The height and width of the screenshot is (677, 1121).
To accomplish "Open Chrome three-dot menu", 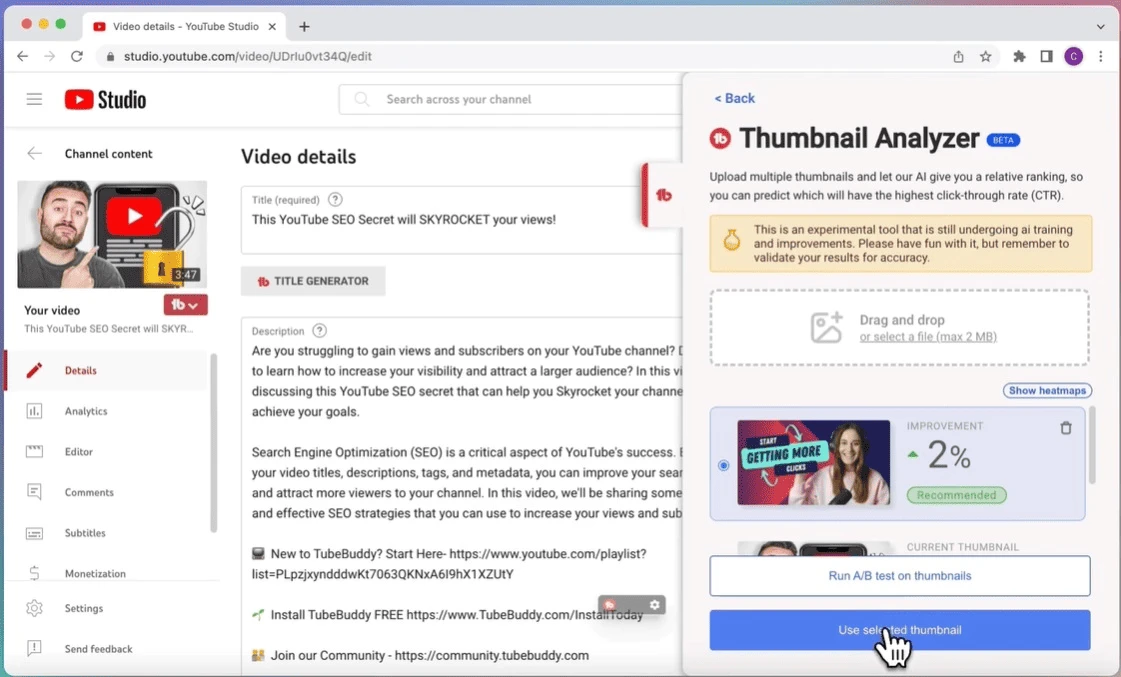I will point(1101,56).
